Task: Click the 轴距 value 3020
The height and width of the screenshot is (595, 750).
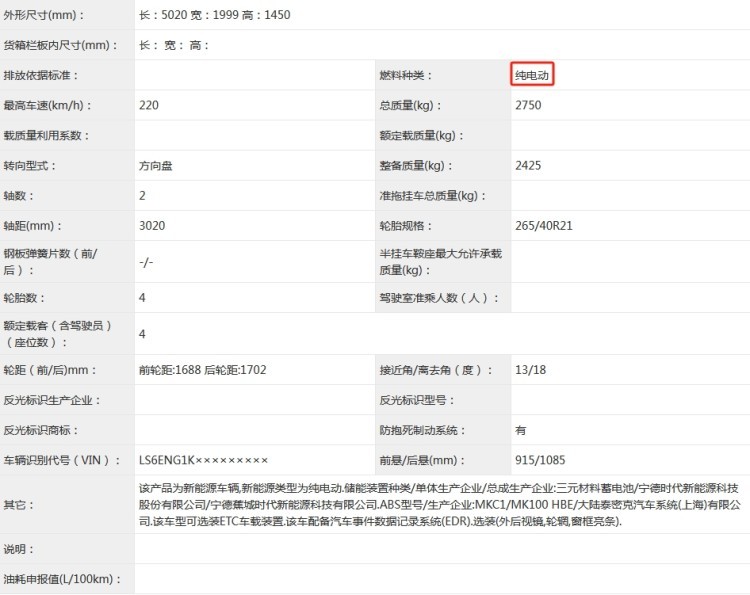Action: pos(152,226)
